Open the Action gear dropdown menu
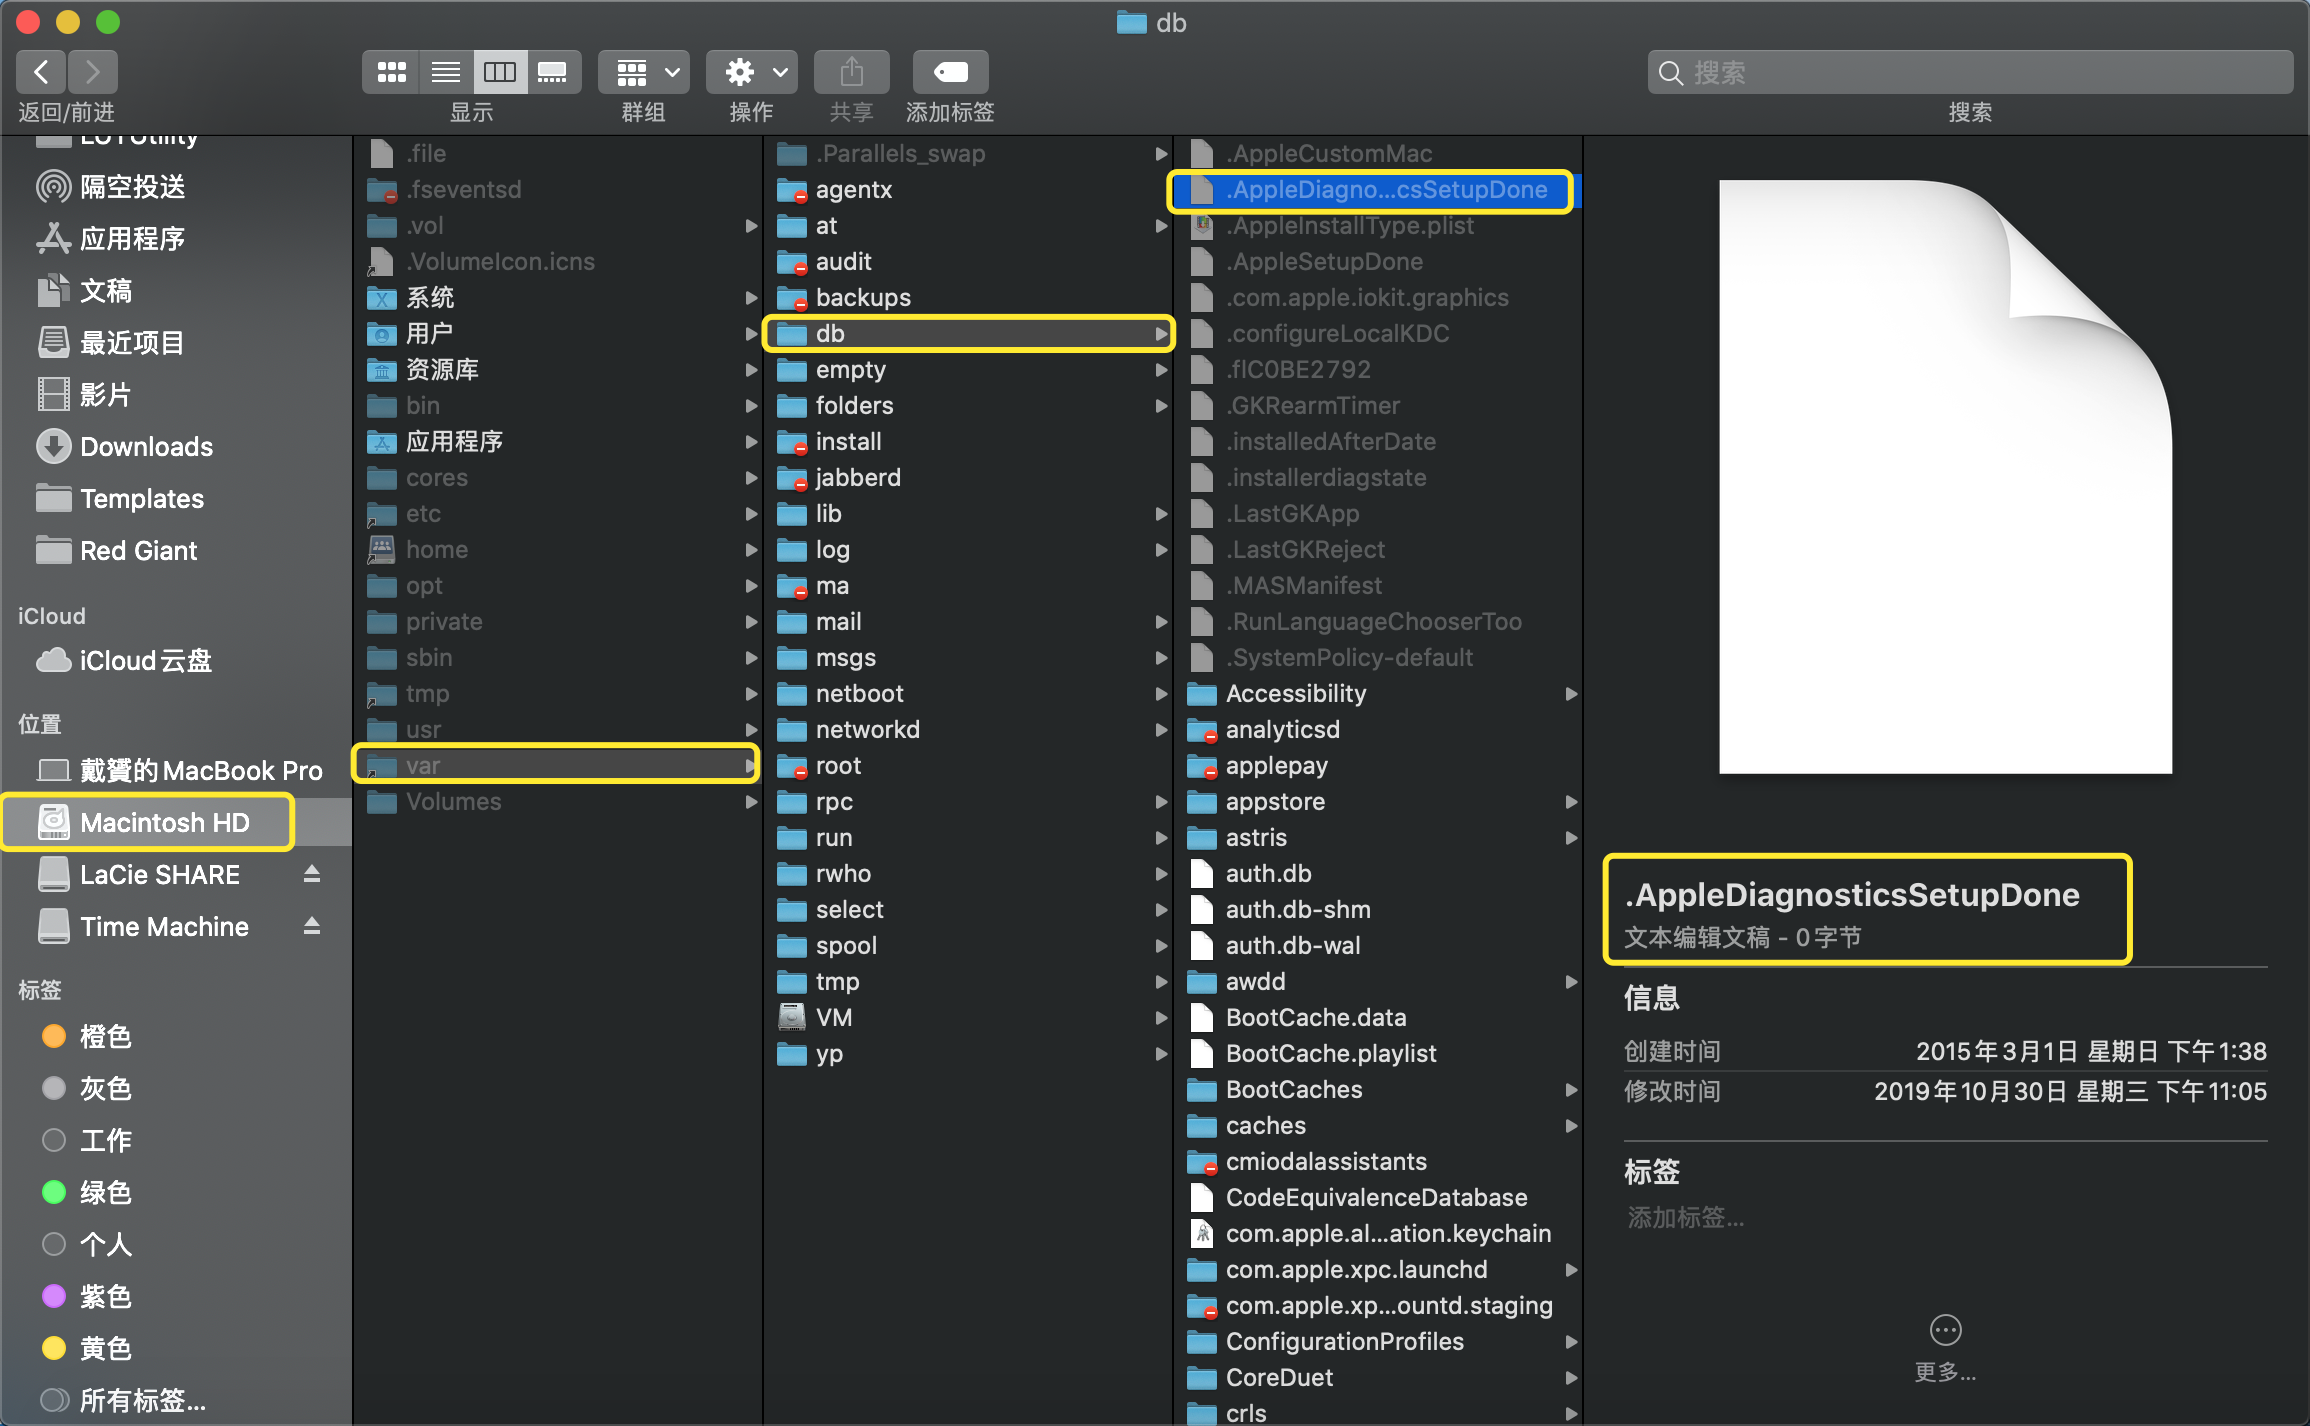 point(752,72)
